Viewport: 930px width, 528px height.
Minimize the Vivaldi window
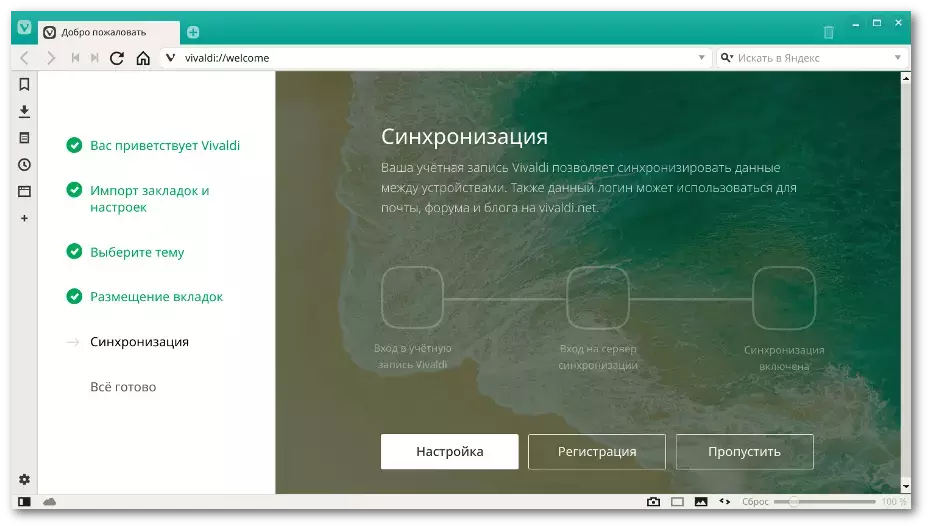(x=855, y=24)
